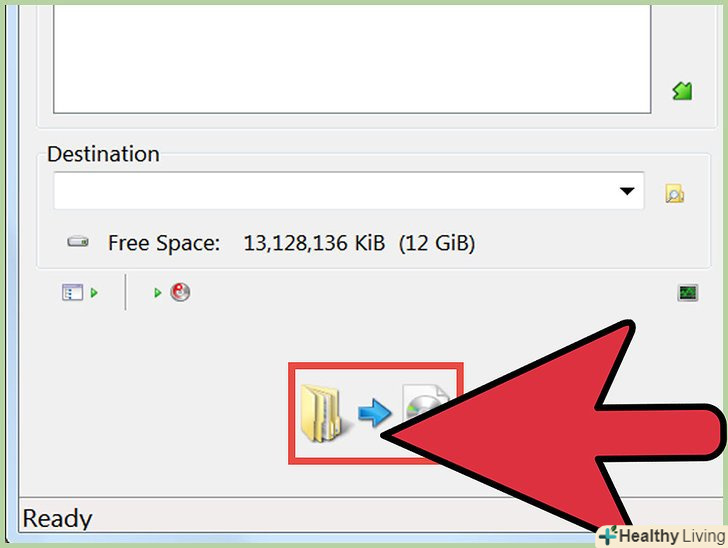This screenshot has width=728, height=548.
Task: Click the empty Source files list box
Action: pyautogui.click(x=352, y=58)
